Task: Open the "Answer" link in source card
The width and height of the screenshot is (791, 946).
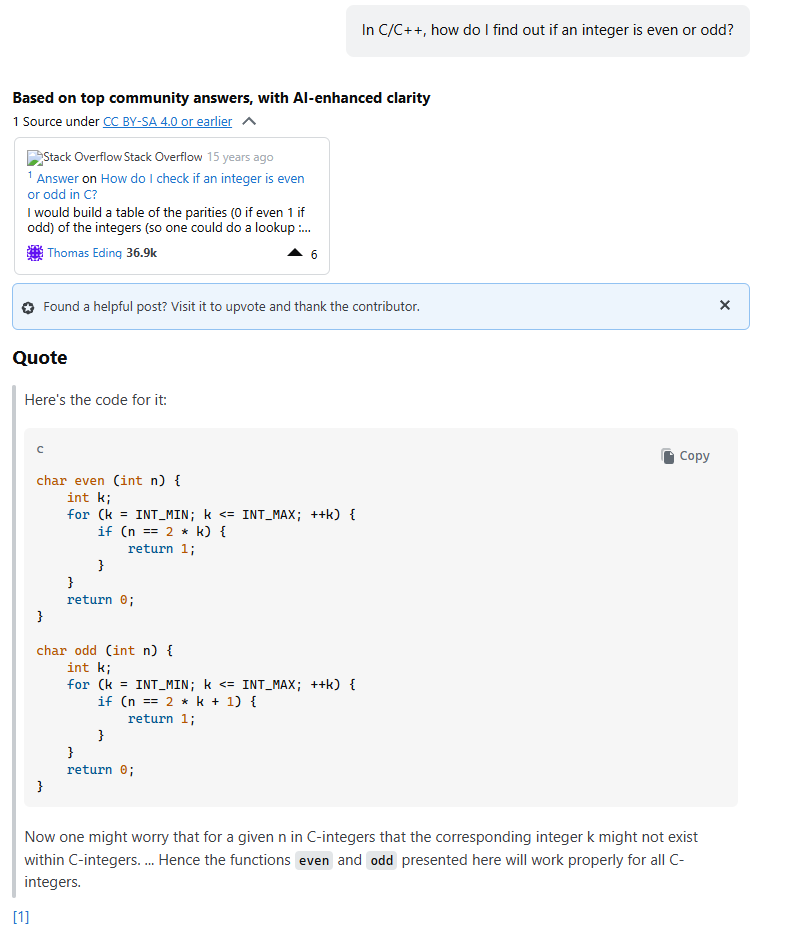Action: pos(58,179)
